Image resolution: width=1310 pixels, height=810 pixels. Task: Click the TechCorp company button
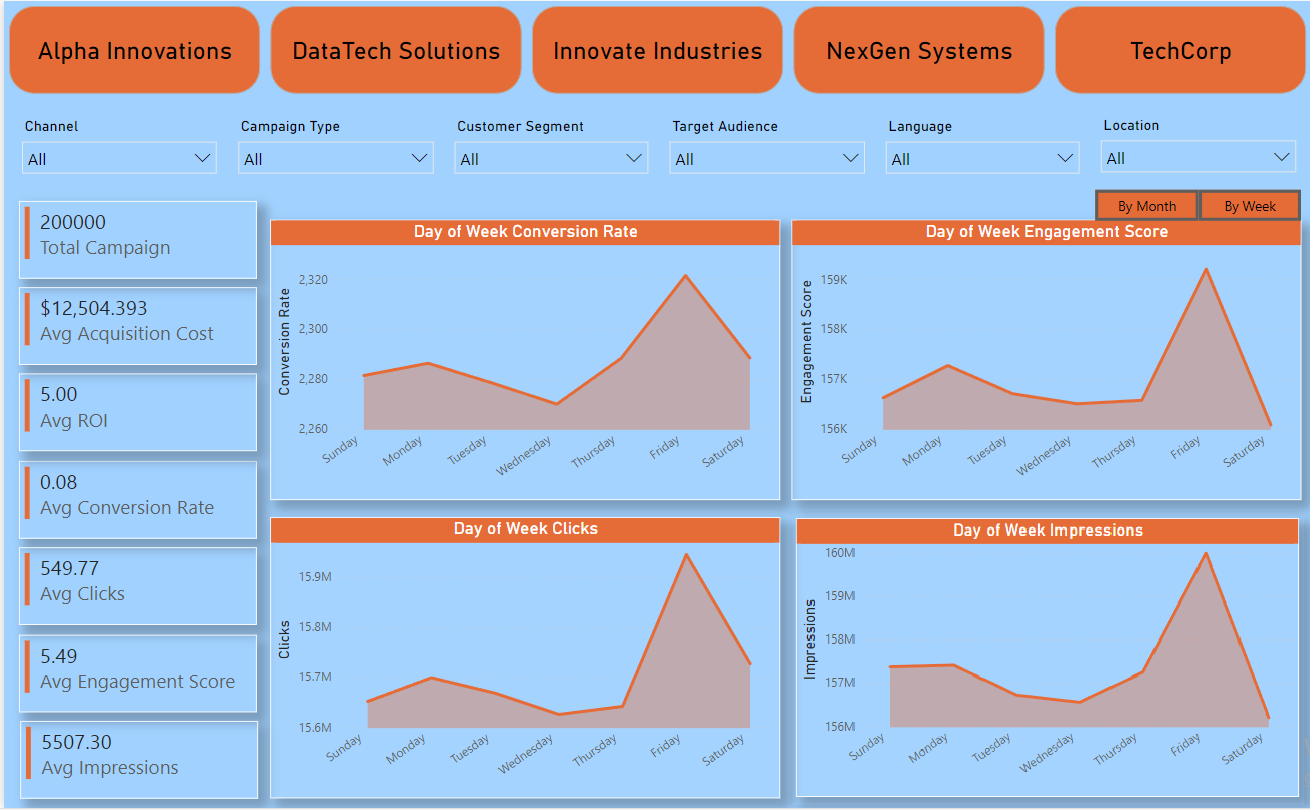point(1180,51)
